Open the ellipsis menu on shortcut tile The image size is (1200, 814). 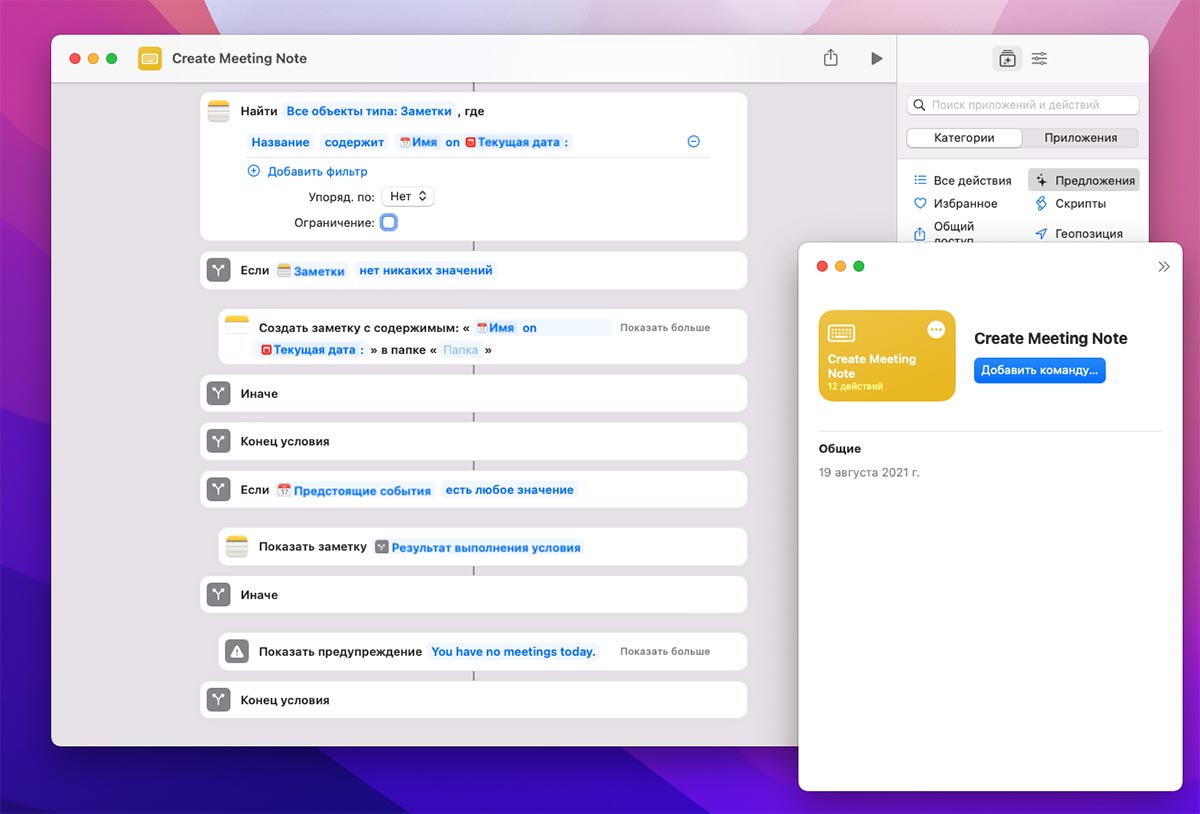point(936,329)
